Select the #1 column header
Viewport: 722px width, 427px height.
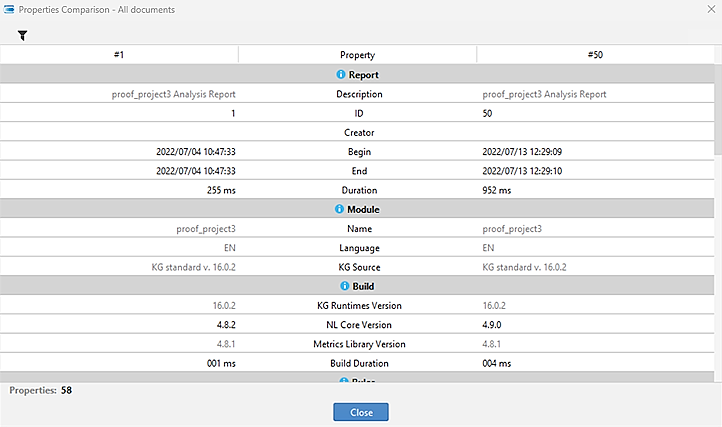pos(119,55)
